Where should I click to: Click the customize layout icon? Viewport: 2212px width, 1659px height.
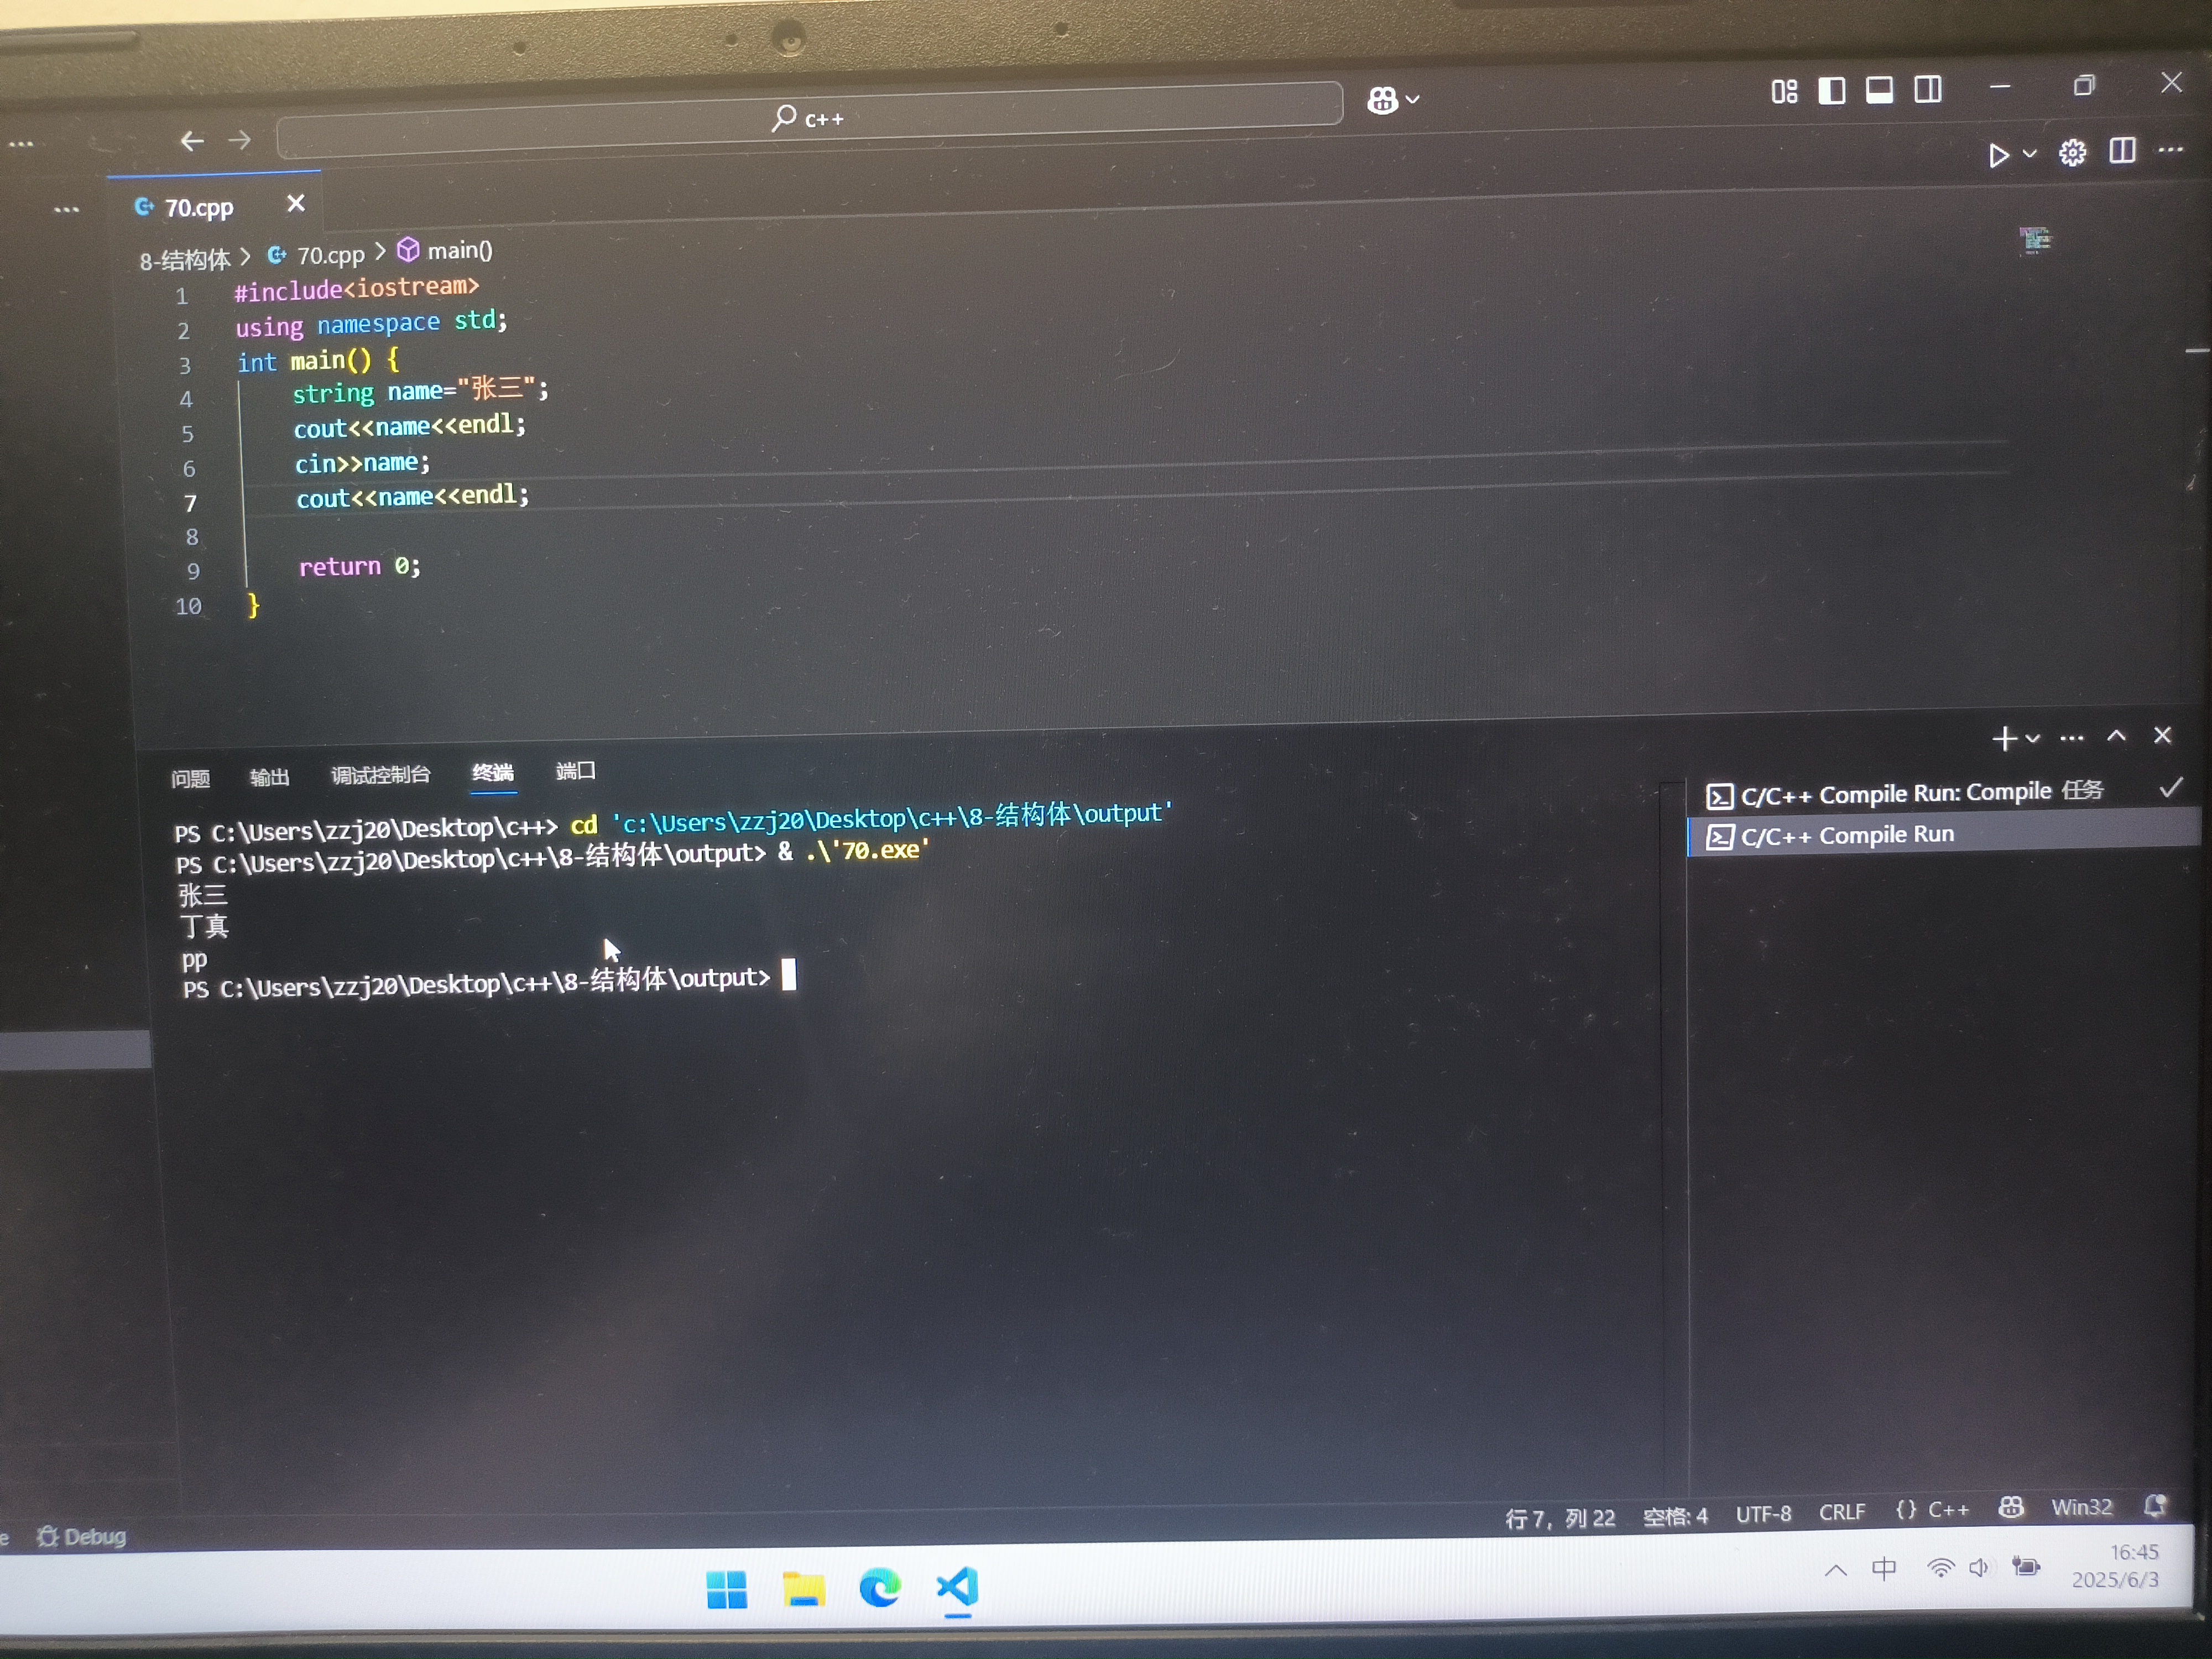1784,92
